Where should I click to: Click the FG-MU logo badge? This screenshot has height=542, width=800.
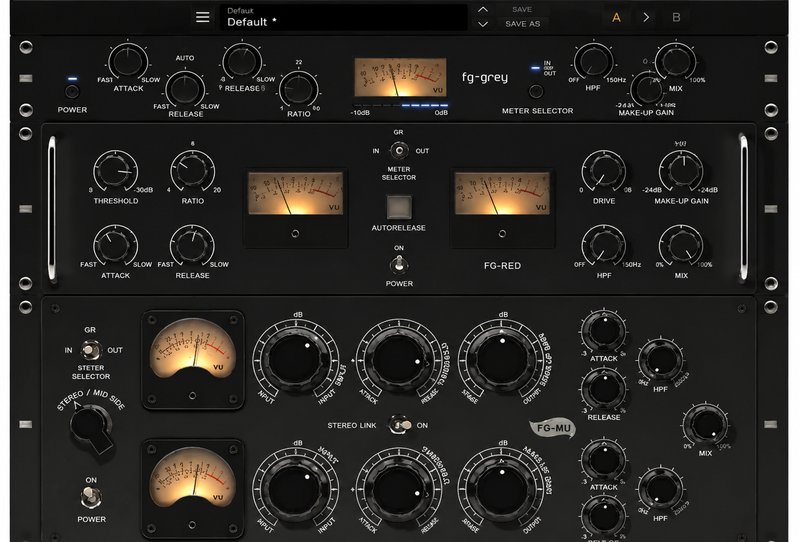pos(553,428)
